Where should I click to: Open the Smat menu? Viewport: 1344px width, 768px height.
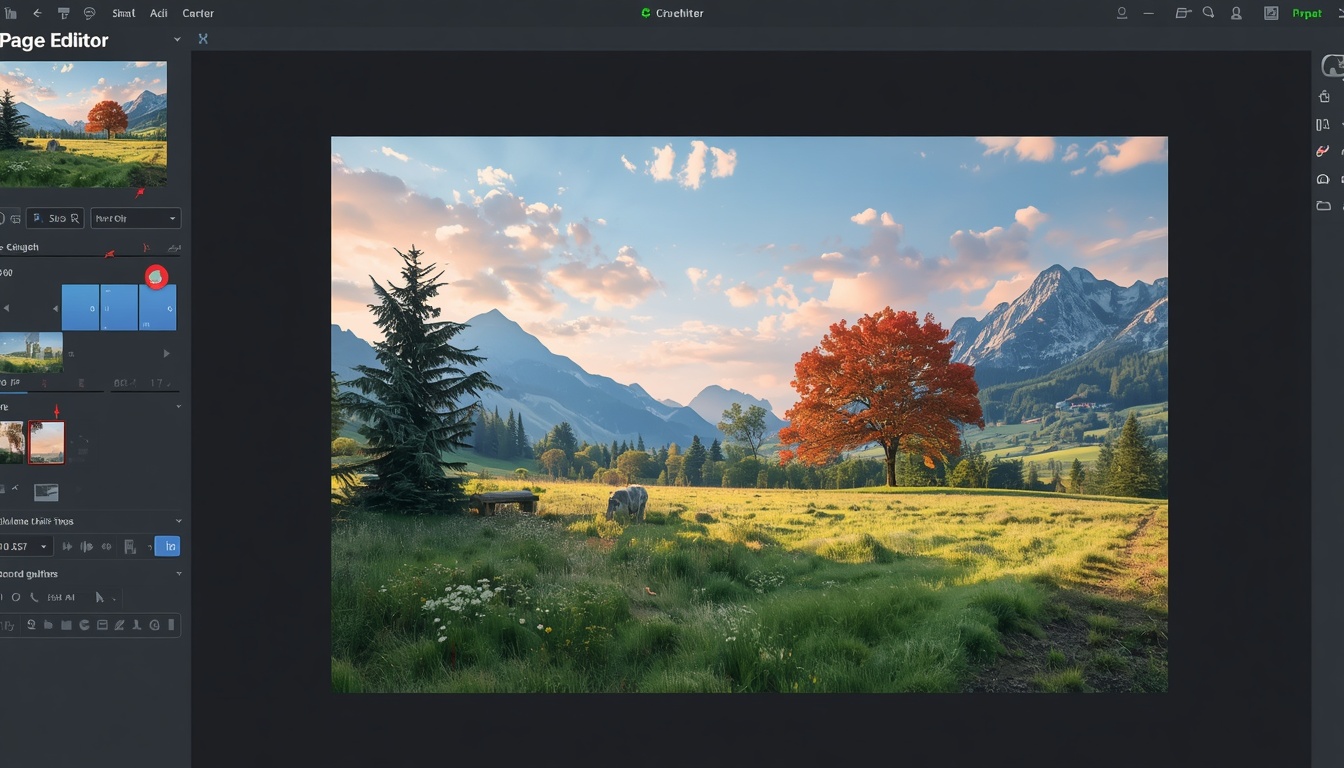coord(124,13)
